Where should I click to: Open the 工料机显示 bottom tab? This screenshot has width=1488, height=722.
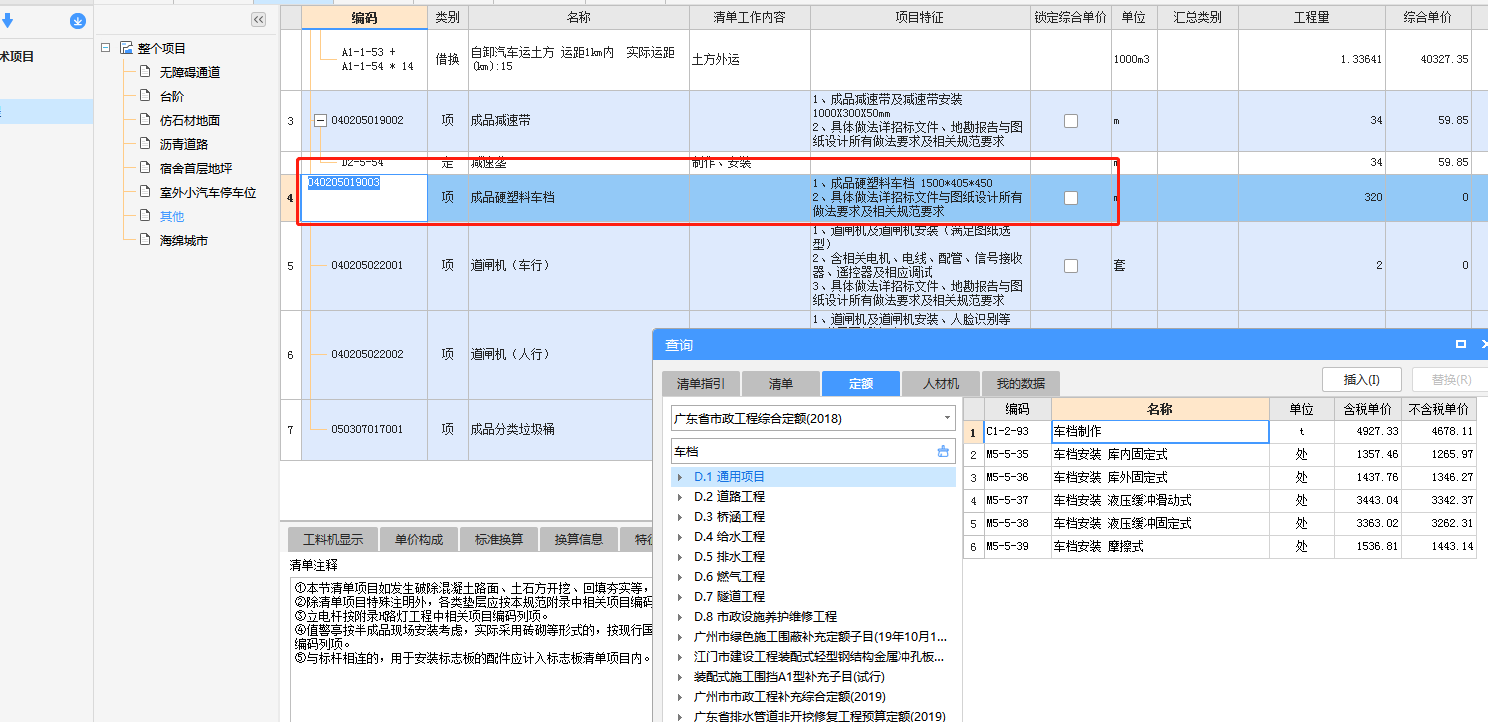(333, 539)
